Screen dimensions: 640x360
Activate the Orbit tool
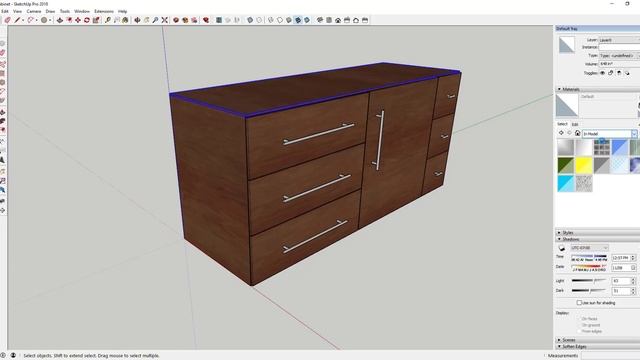click(138, 20)
